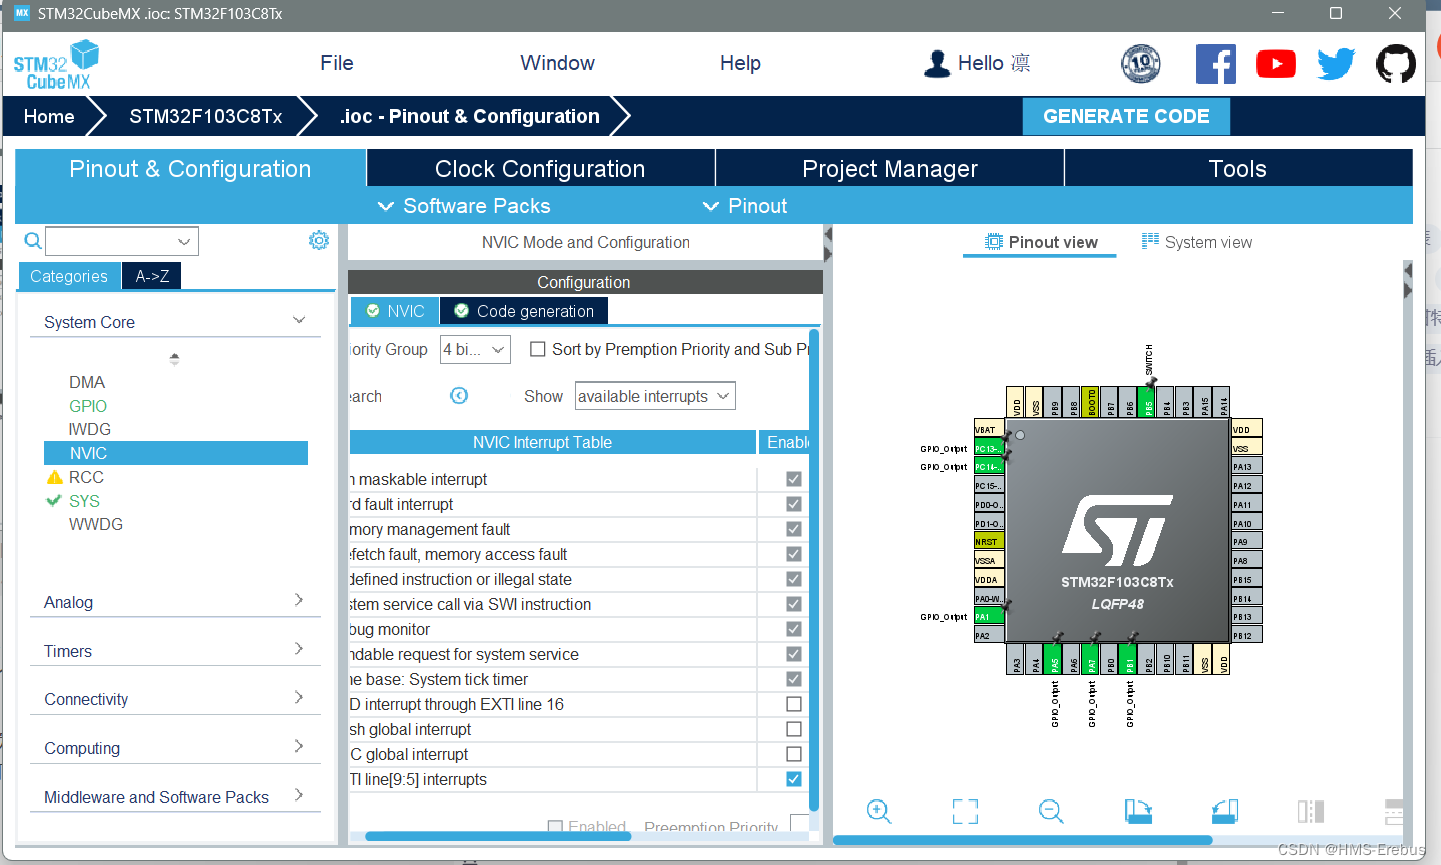Viewport: 1441px width, 865px height.
Task: Open the Facebook link icon
Action: (1215, 64)
